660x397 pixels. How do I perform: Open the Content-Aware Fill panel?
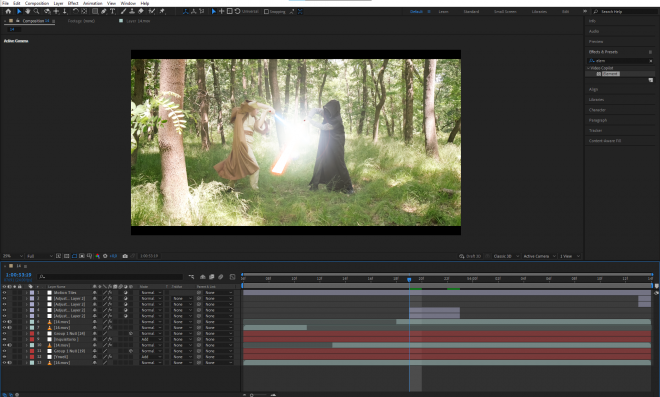click(605, 141)
